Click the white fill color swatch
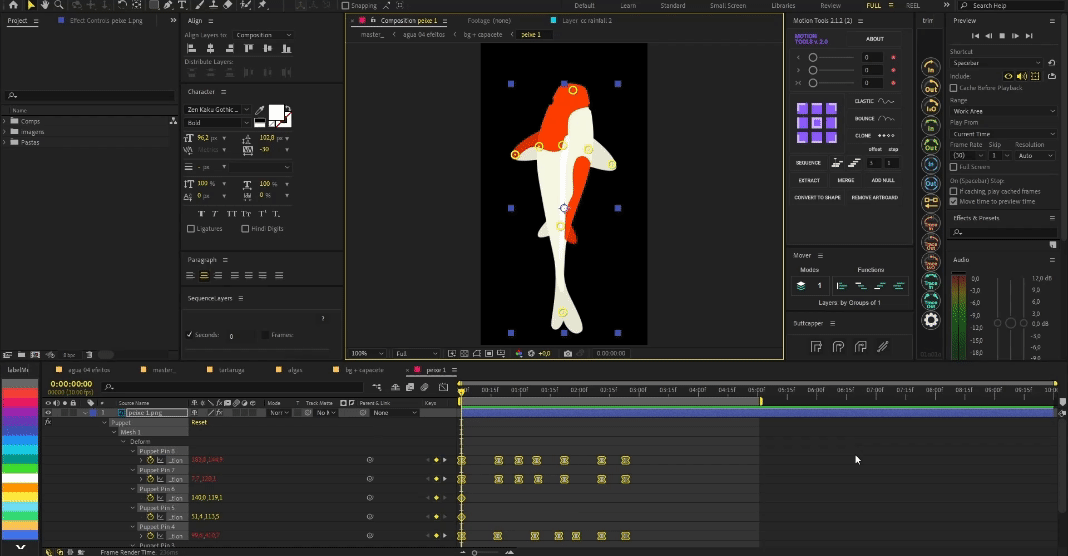This screenshot has width=1068, height=556. point(276,112)
